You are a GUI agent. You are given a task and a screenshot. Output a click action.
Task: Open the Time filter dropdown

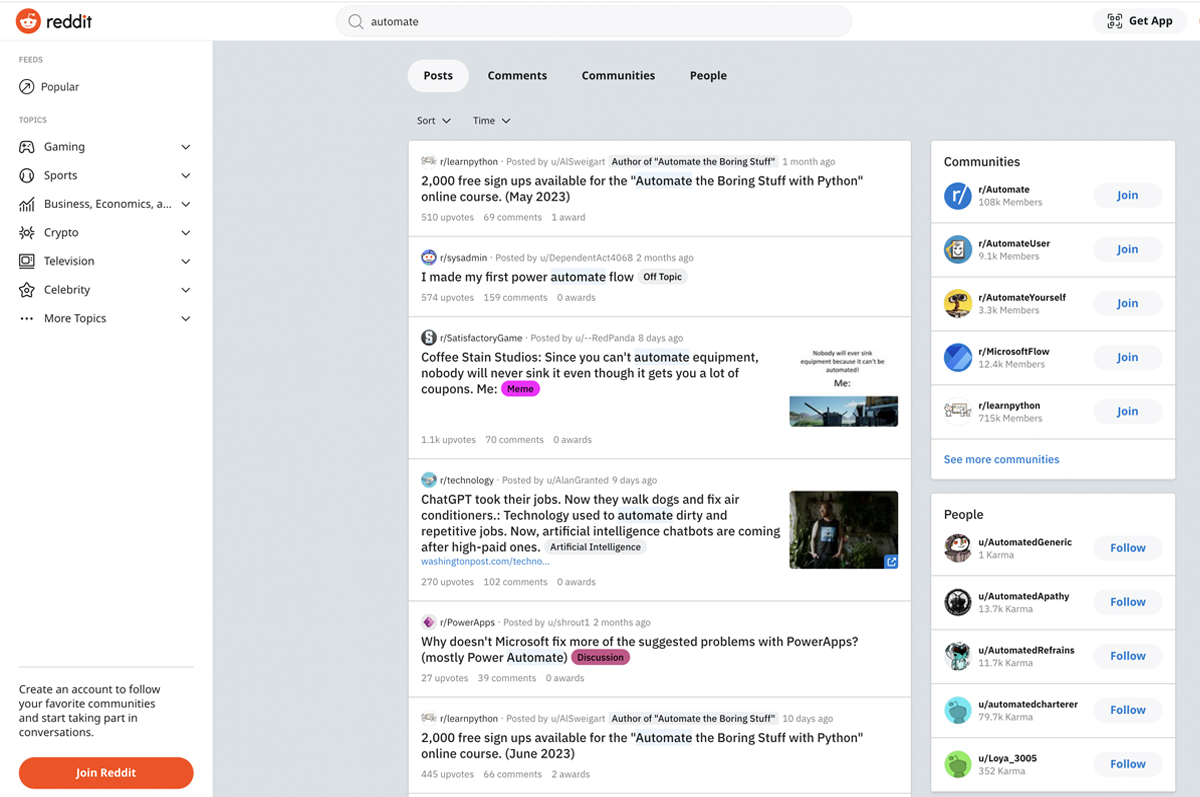tap(490, 120)
